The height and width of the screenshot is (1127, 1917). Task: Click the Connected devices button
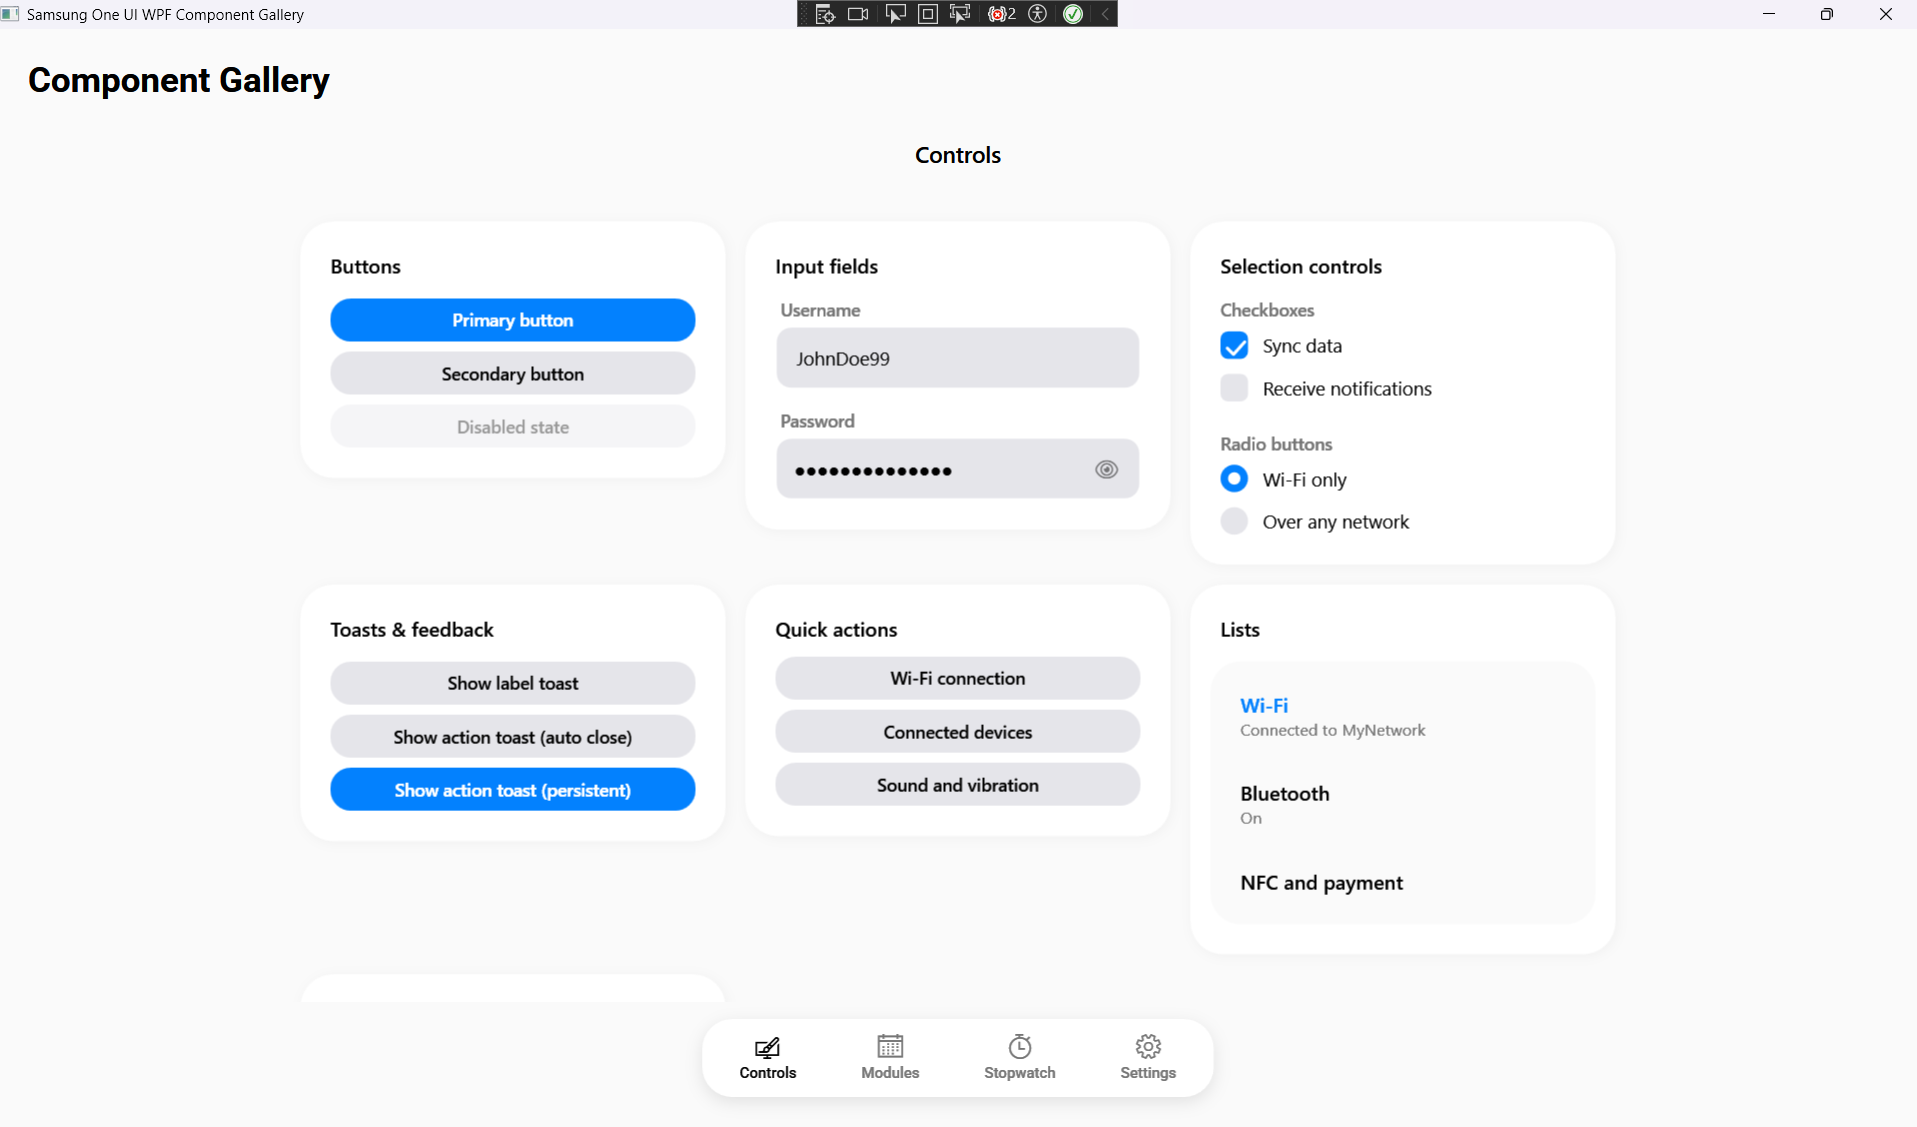[x=958, y=732]
